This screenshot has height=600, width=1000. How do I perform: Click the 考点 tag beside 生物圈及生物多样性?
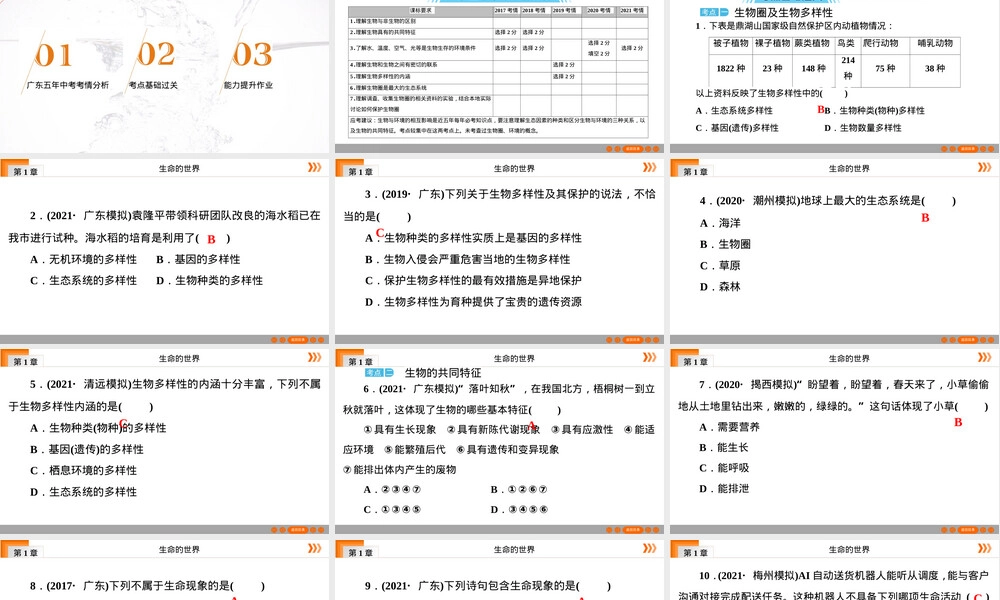click(x=714, y=12)
